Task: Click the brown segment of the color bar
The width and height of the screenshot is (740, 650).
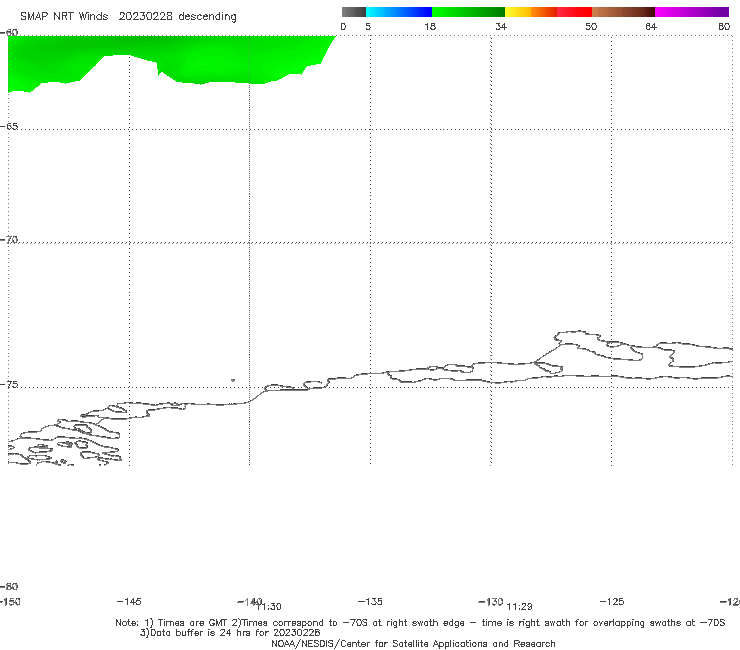Action: (x=623, y=12)
